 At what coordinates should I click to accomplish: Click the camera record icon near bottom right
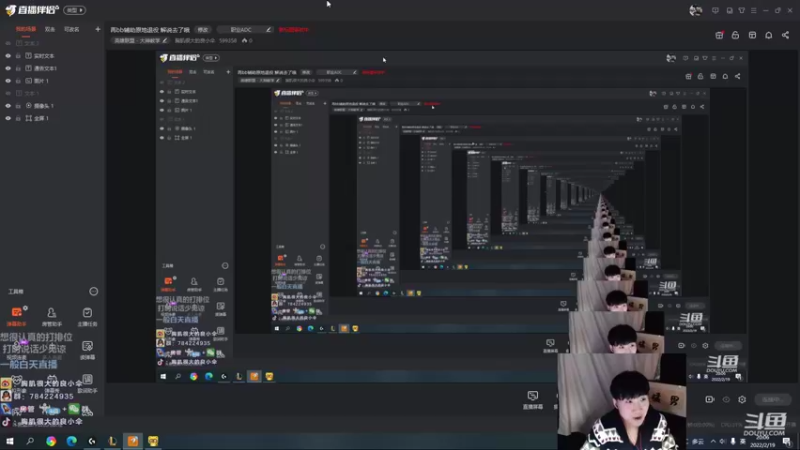tap(710, 399)
